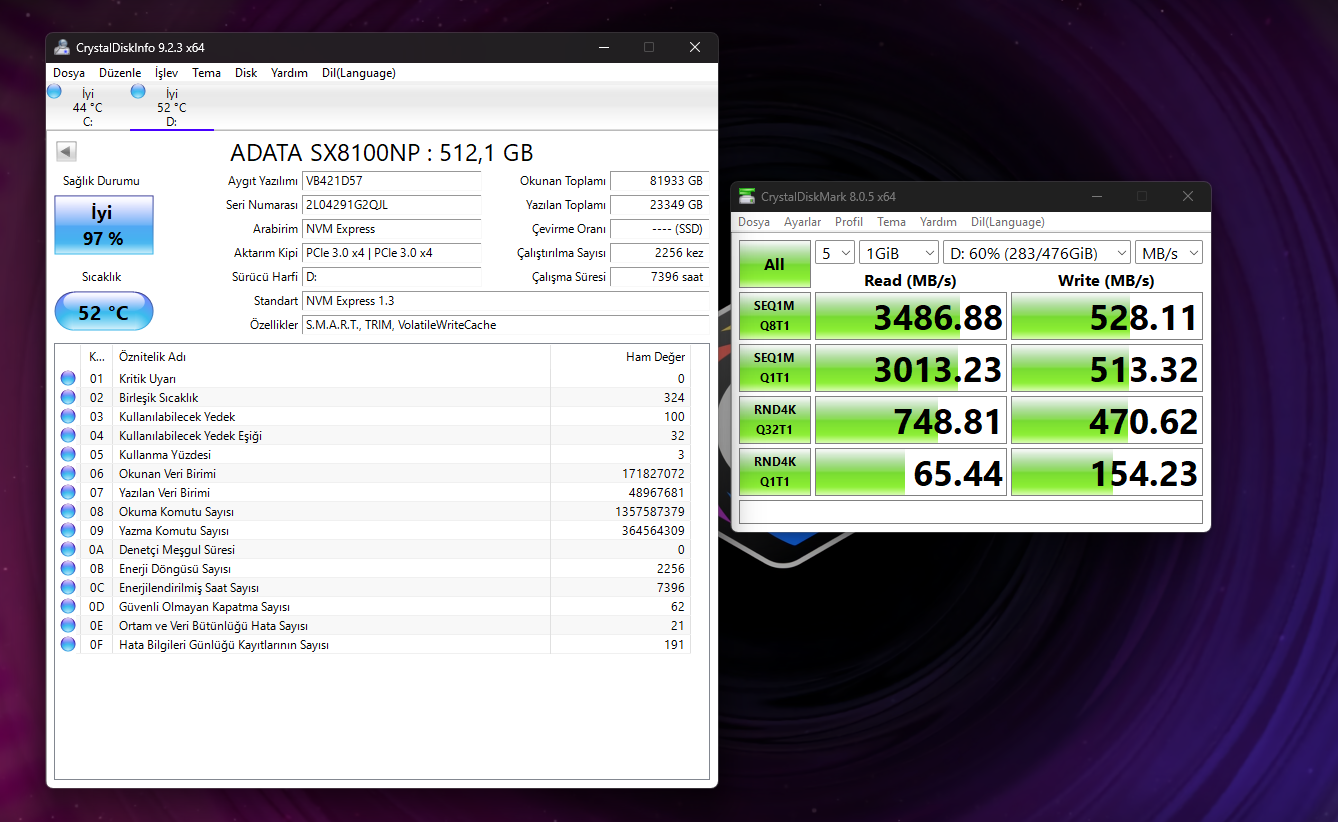Click status orb for attribute 03 Kullanılabilecek Yedek
The height and width of the screenshot is (822, 1338).
coord(68,417)
